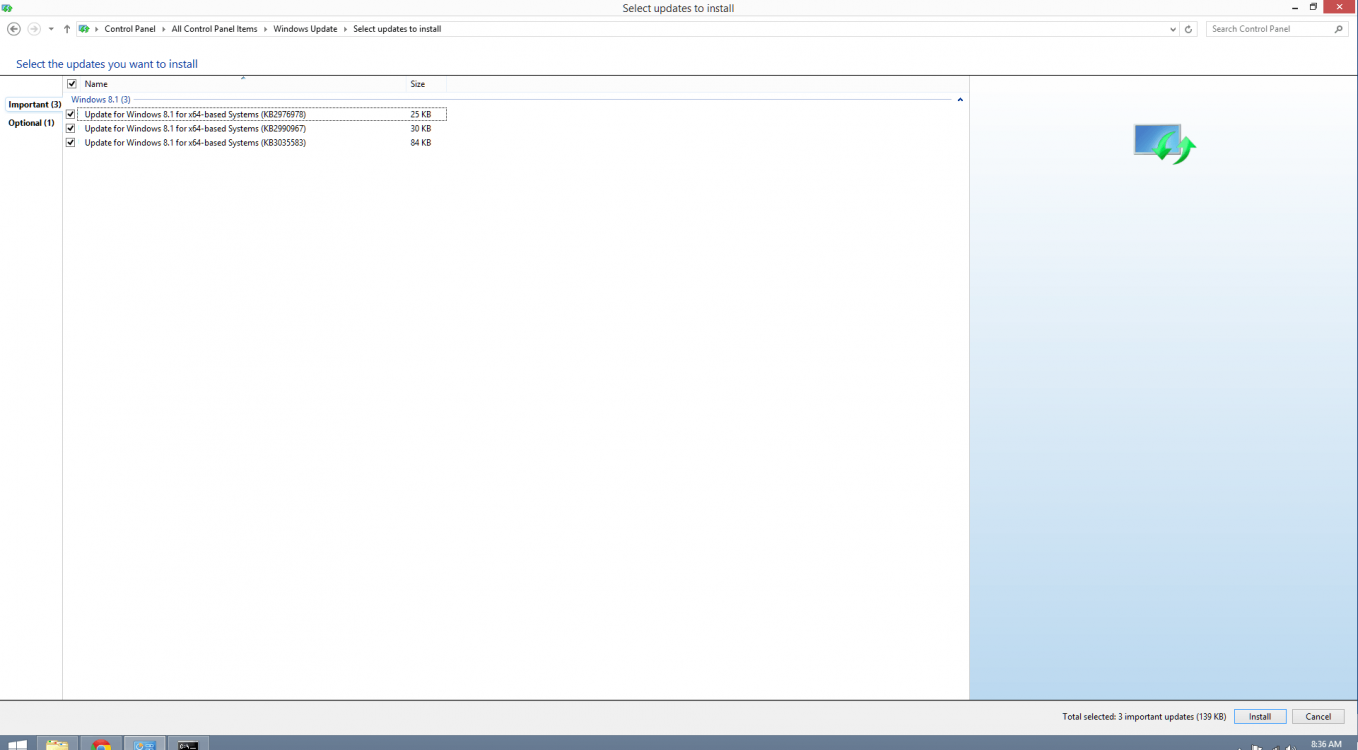The width and height of the screenshot is (1358, 750).
Task: Uncheck update KB2976978
Action: click(70, 114)
